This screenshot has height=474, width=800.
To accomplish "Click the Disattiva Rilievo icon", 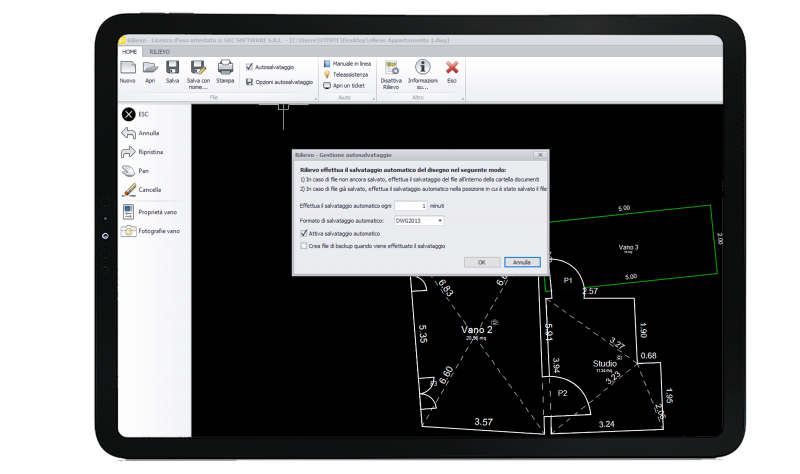I will [391, 68].
